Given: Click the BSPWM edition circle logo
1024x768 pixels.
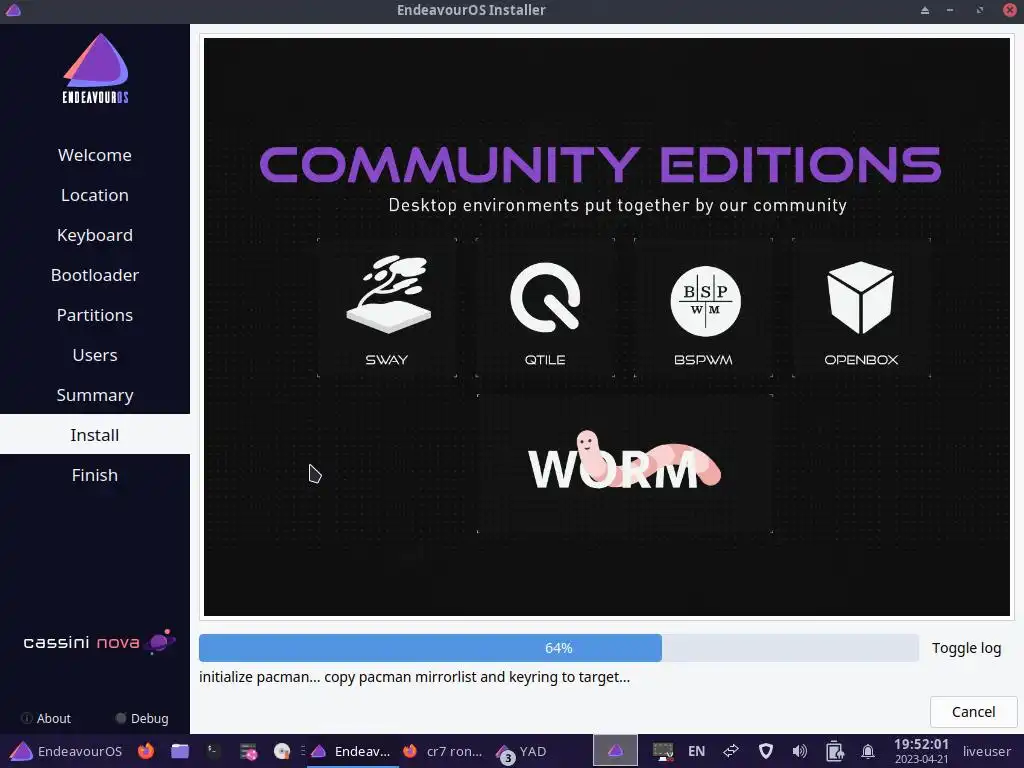Looking at the screenshot, I should click(705, 301).
